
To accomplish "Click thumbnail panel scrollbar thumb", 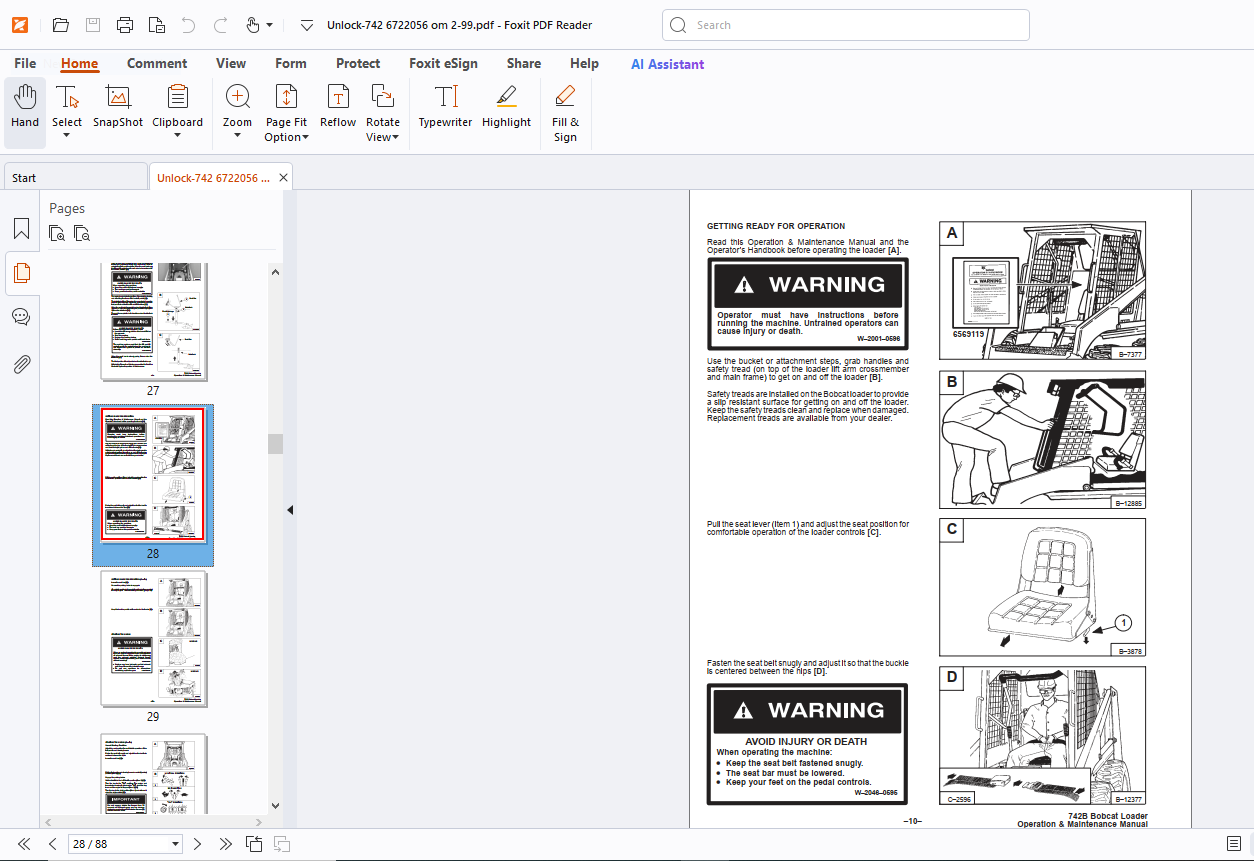I will pyautogui.click(x=275, y=444).
